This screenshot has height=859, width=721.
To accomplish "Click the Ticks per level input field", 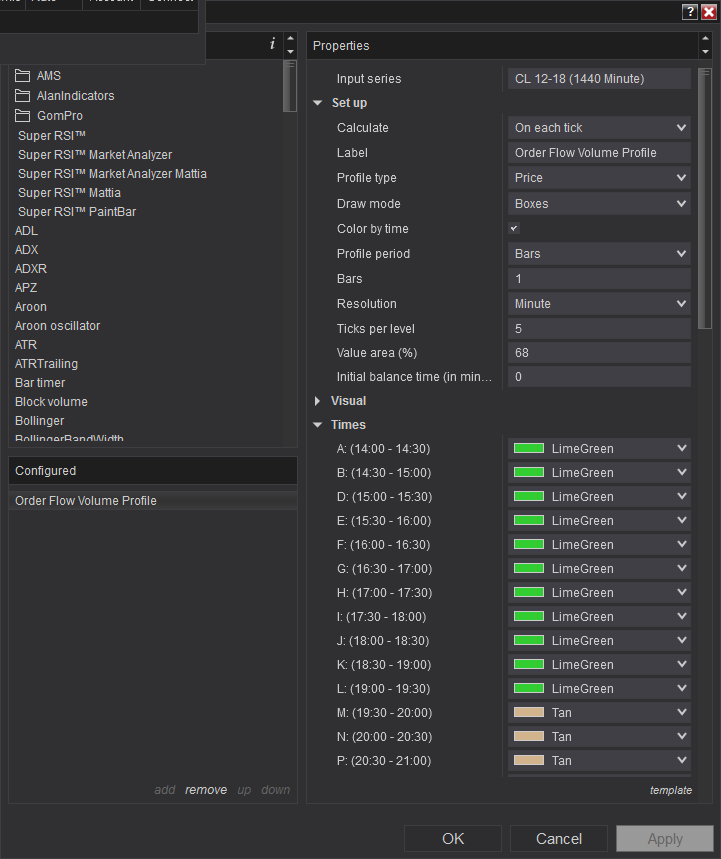I will 599,328.
